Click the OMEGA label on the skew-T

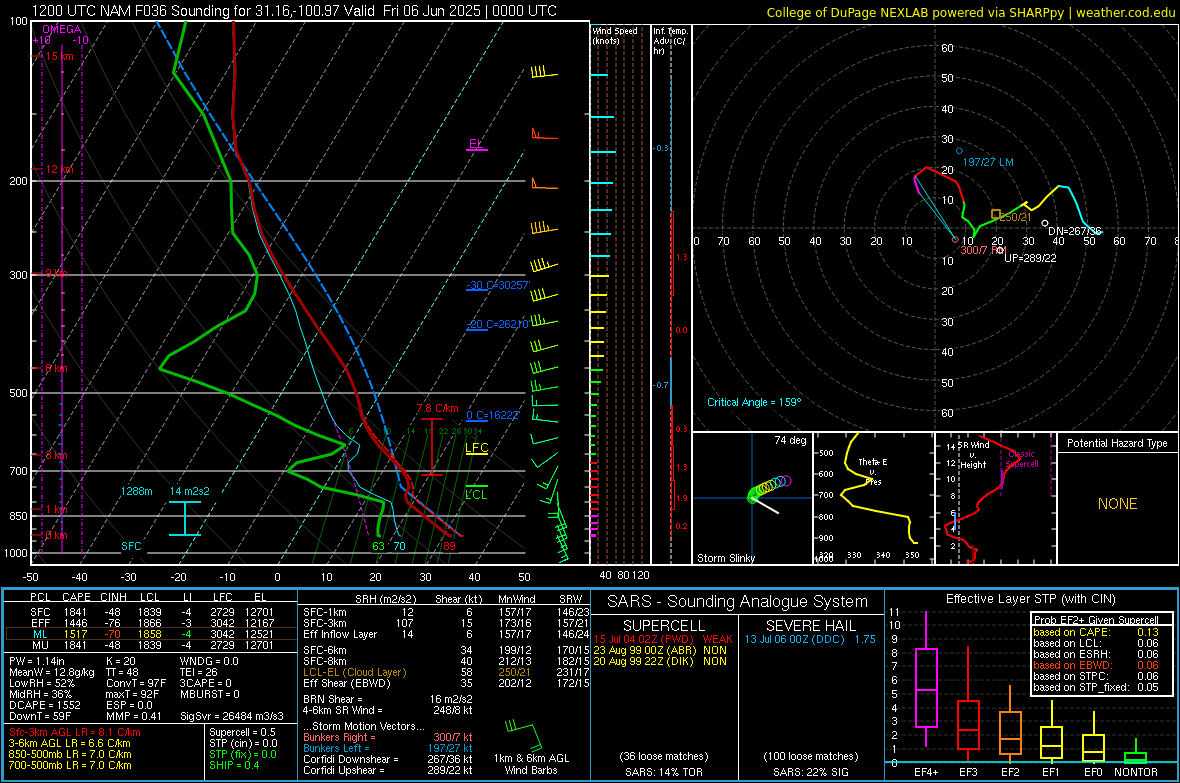[x=61, y=29]
